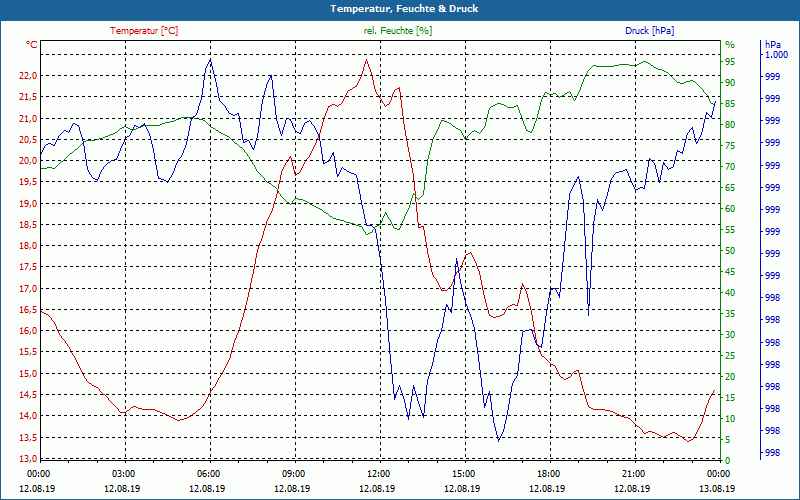Click the green '30' humidity axis value

(x=730, y=335)
